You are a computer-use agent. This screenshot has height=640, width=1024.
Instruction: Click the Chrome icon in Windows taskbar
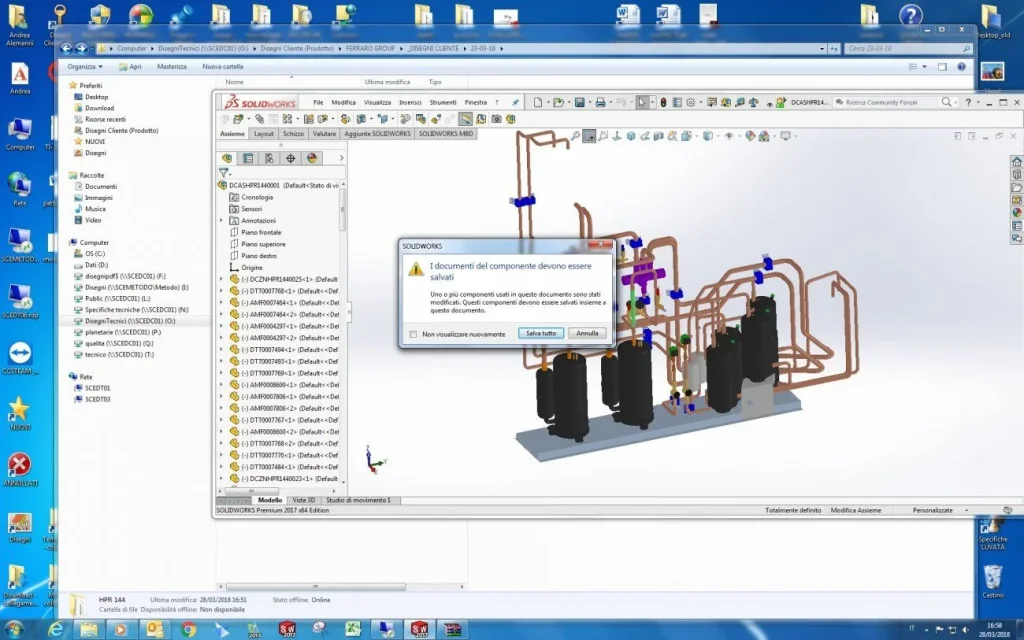click(189, 630)
